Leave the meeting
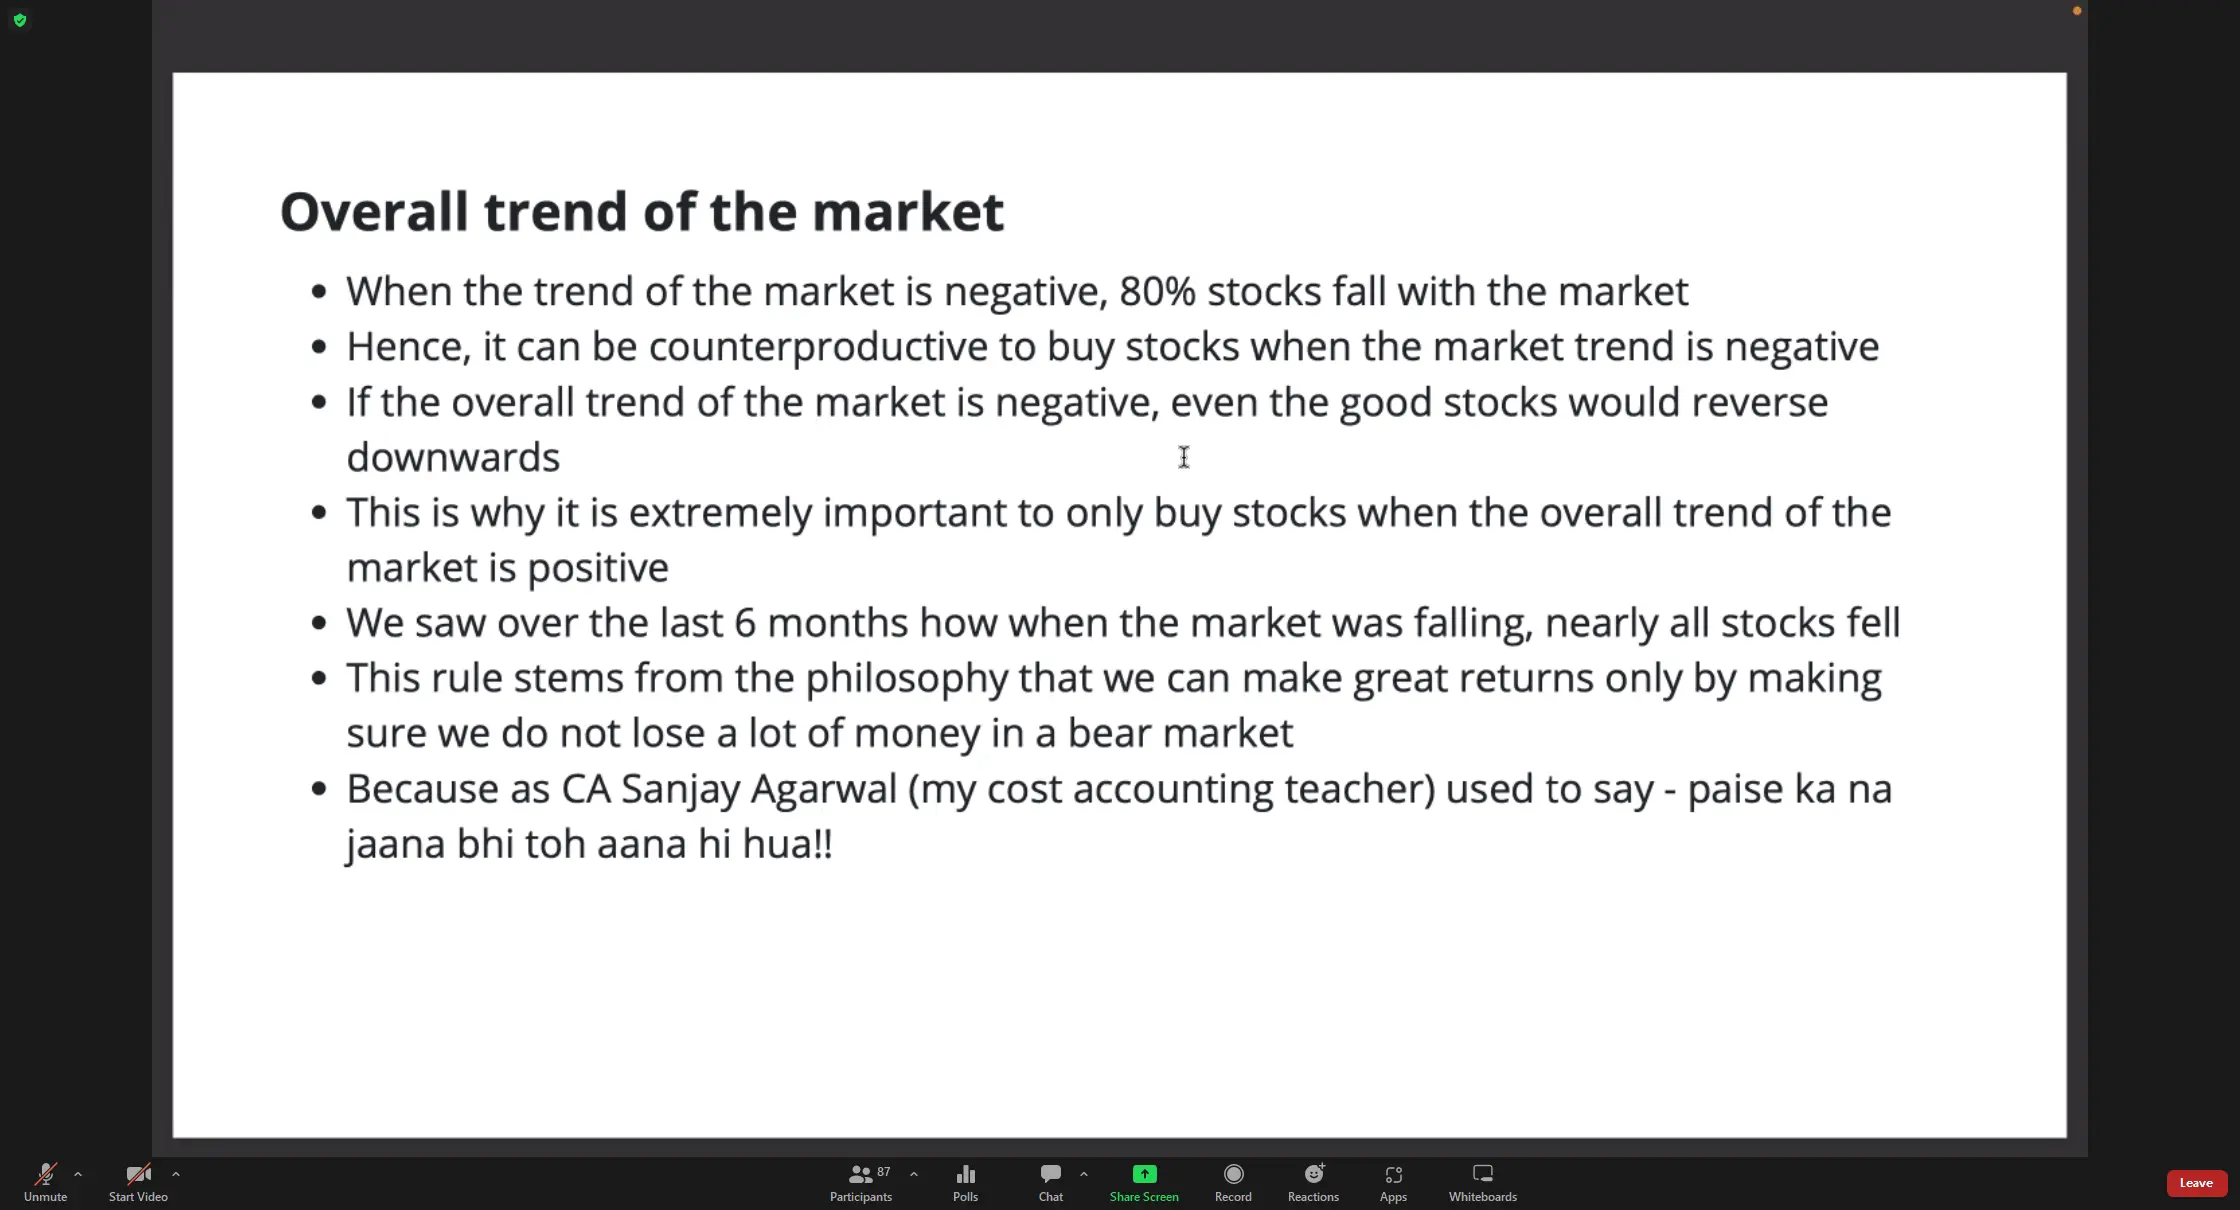2240x1210 pixels. [2196, 1183]
